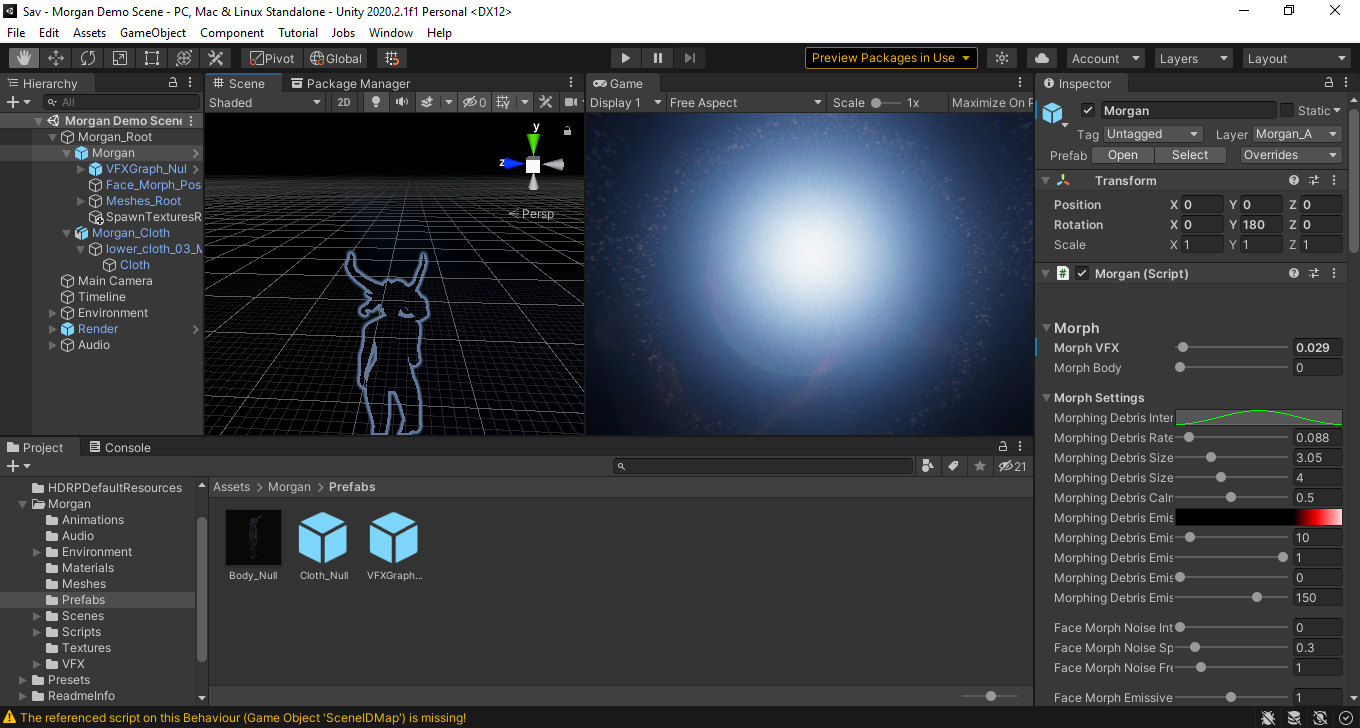
Task: Open the Assets menu
Action: pyautogui.click(x=89, y=33)
